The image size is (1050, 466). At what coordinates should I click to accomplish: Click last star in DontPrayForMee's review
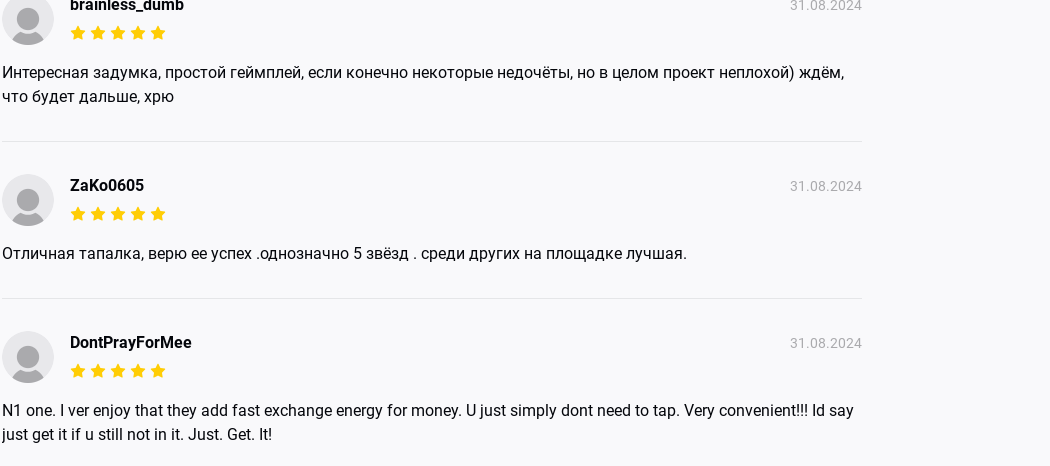coord(158,371)
